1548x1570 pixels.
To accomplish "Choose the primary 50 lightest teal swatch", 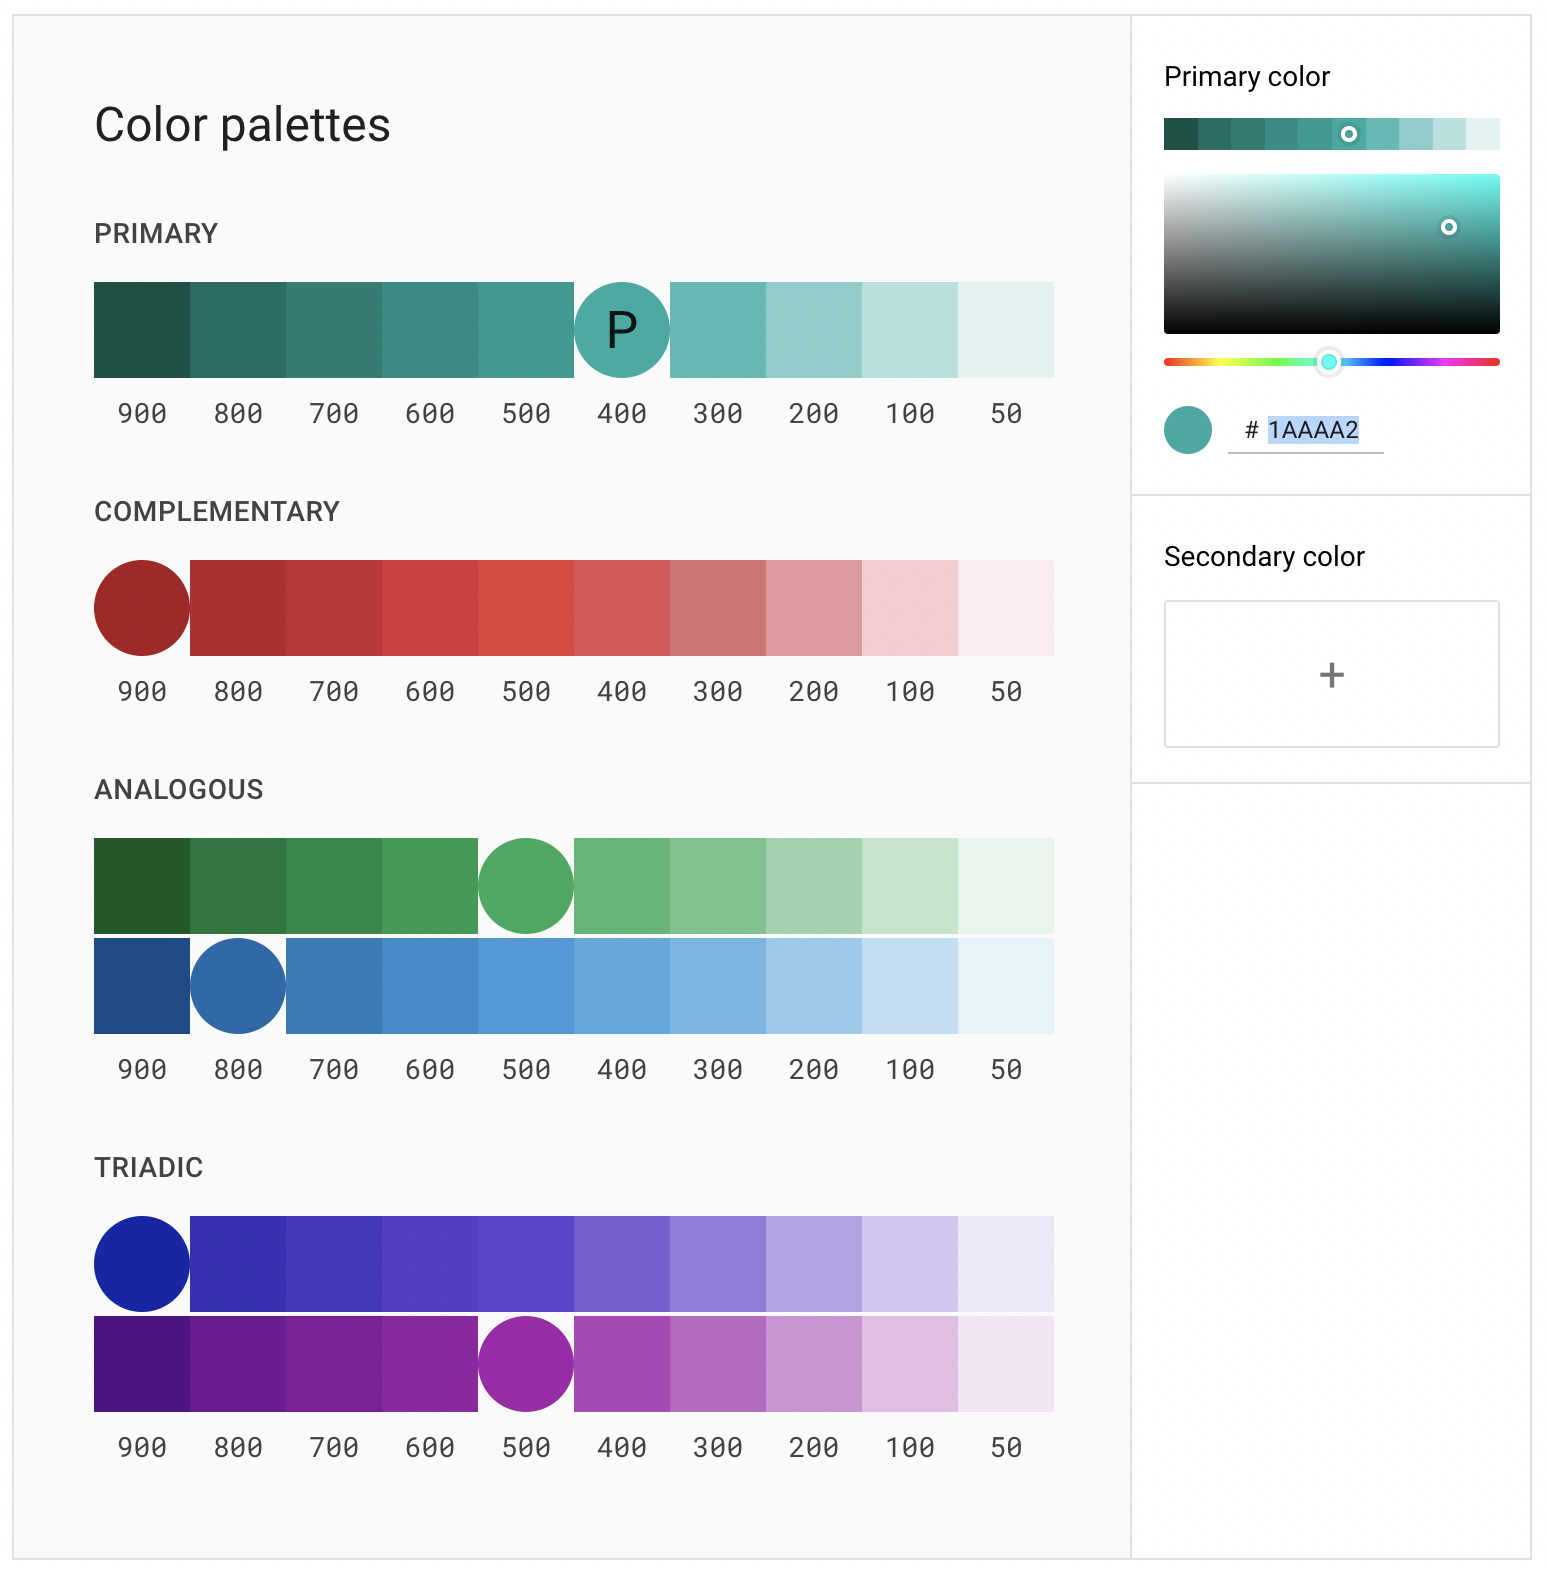I will click(1006, 330).
